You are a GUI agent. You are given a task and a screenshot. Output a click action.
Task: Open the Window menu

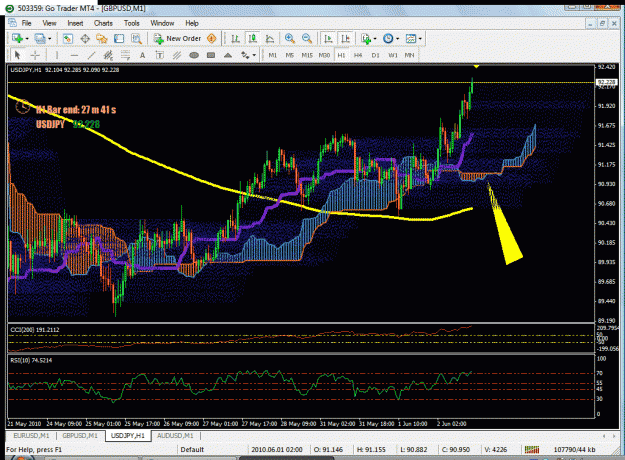point(162,23)
